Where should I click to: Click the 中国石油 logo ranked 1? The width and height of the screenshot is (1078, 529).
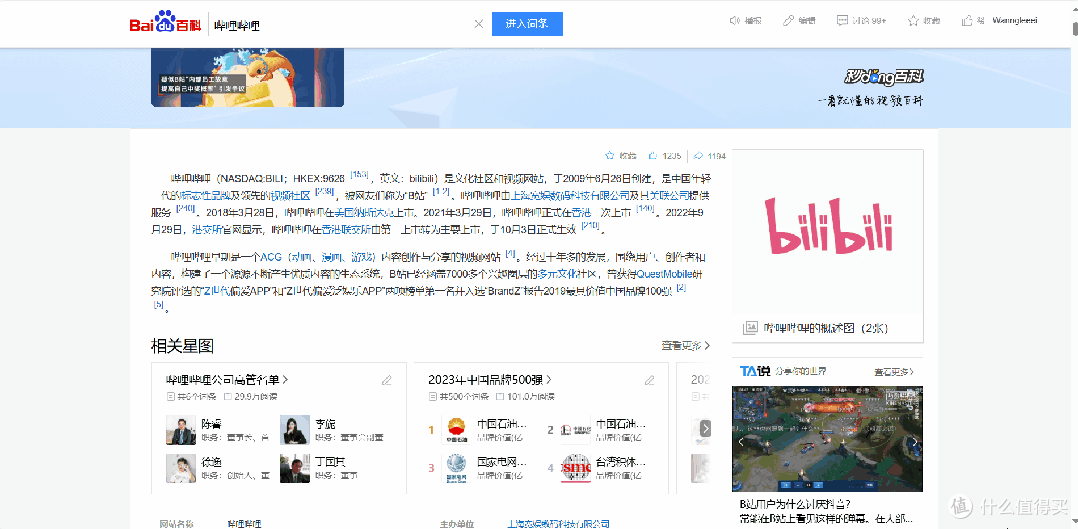point(456,430)
